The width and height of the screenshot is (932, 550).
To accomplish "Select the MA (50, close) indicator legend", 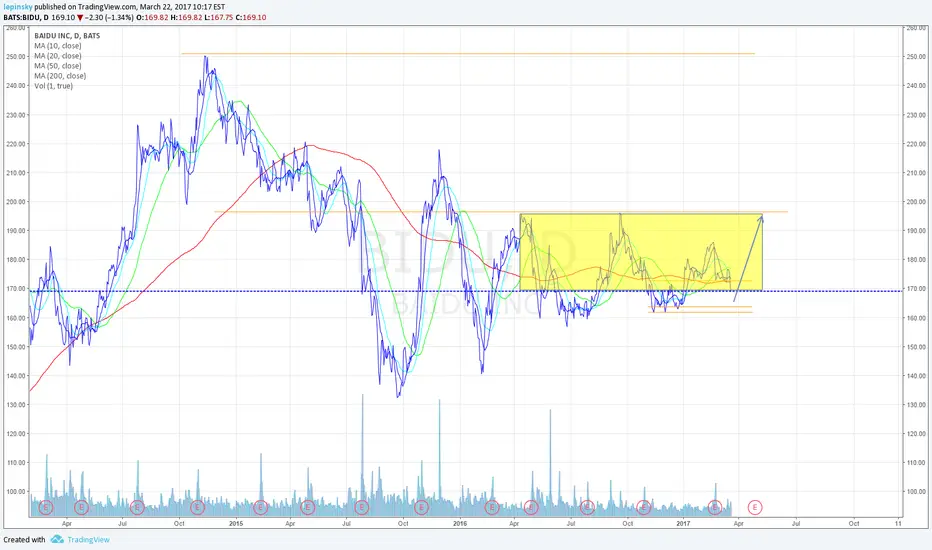I will (x=58, y=66).
